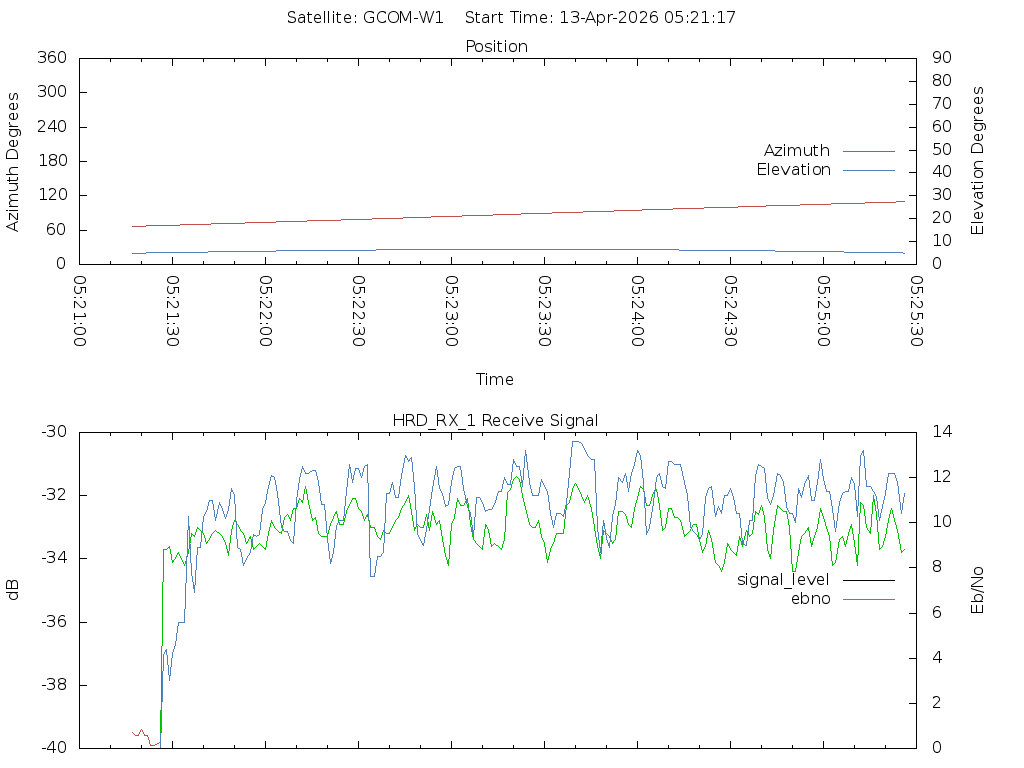
Task: Click the 05:22:30 time tick label
Action: (359, 311)
